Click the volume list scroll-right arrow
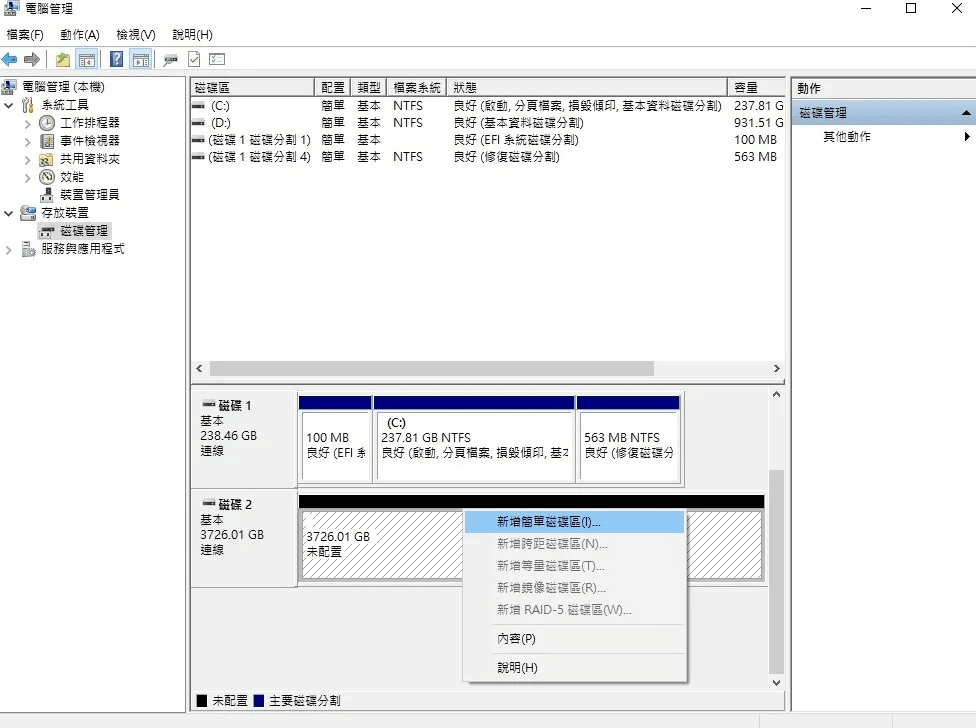 [776, 368]
